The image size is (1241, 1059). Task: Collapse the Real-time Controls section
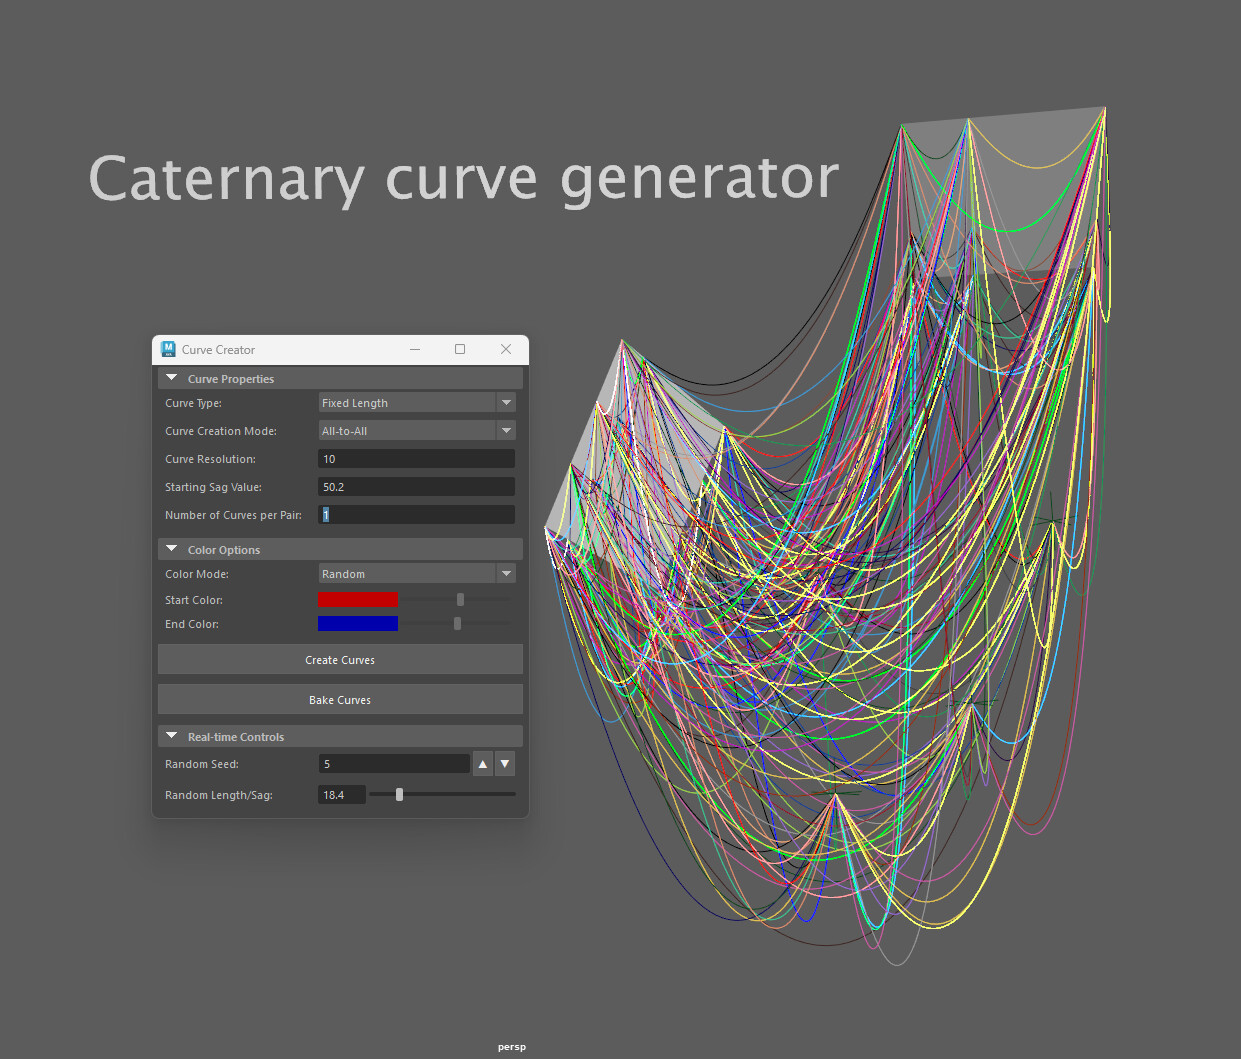[171, 736]
